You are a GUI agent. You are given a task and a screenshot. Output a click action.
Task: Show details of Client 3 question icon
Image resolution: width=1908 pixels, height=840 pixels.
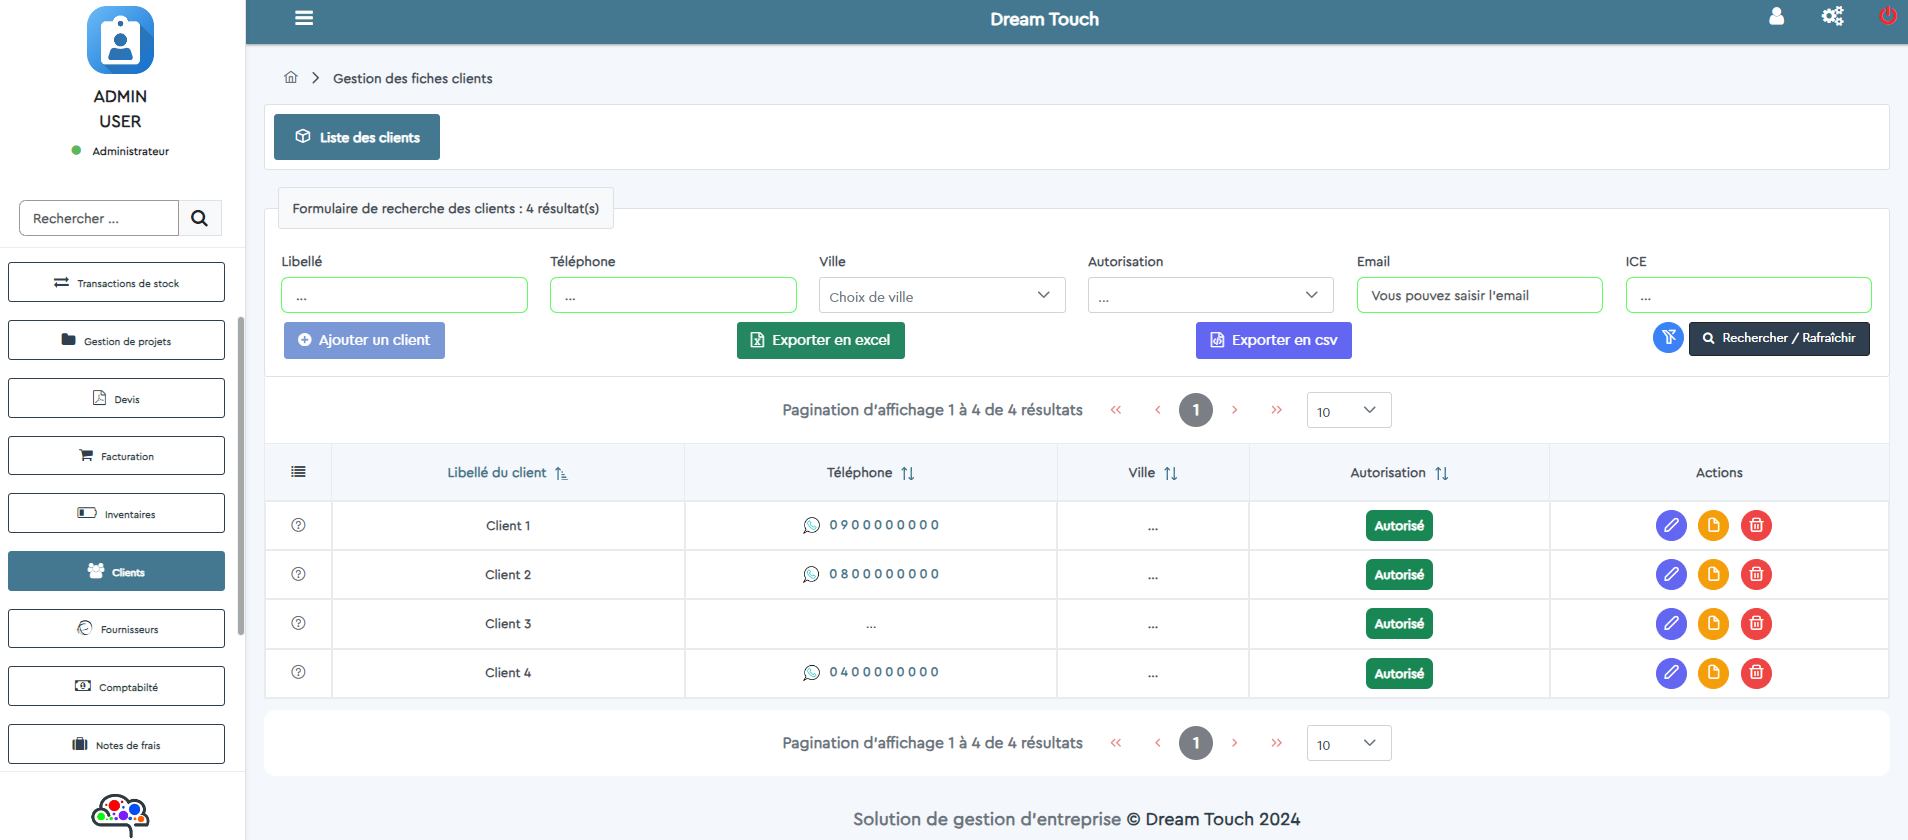pyautogui.click(x=298, y=623)
